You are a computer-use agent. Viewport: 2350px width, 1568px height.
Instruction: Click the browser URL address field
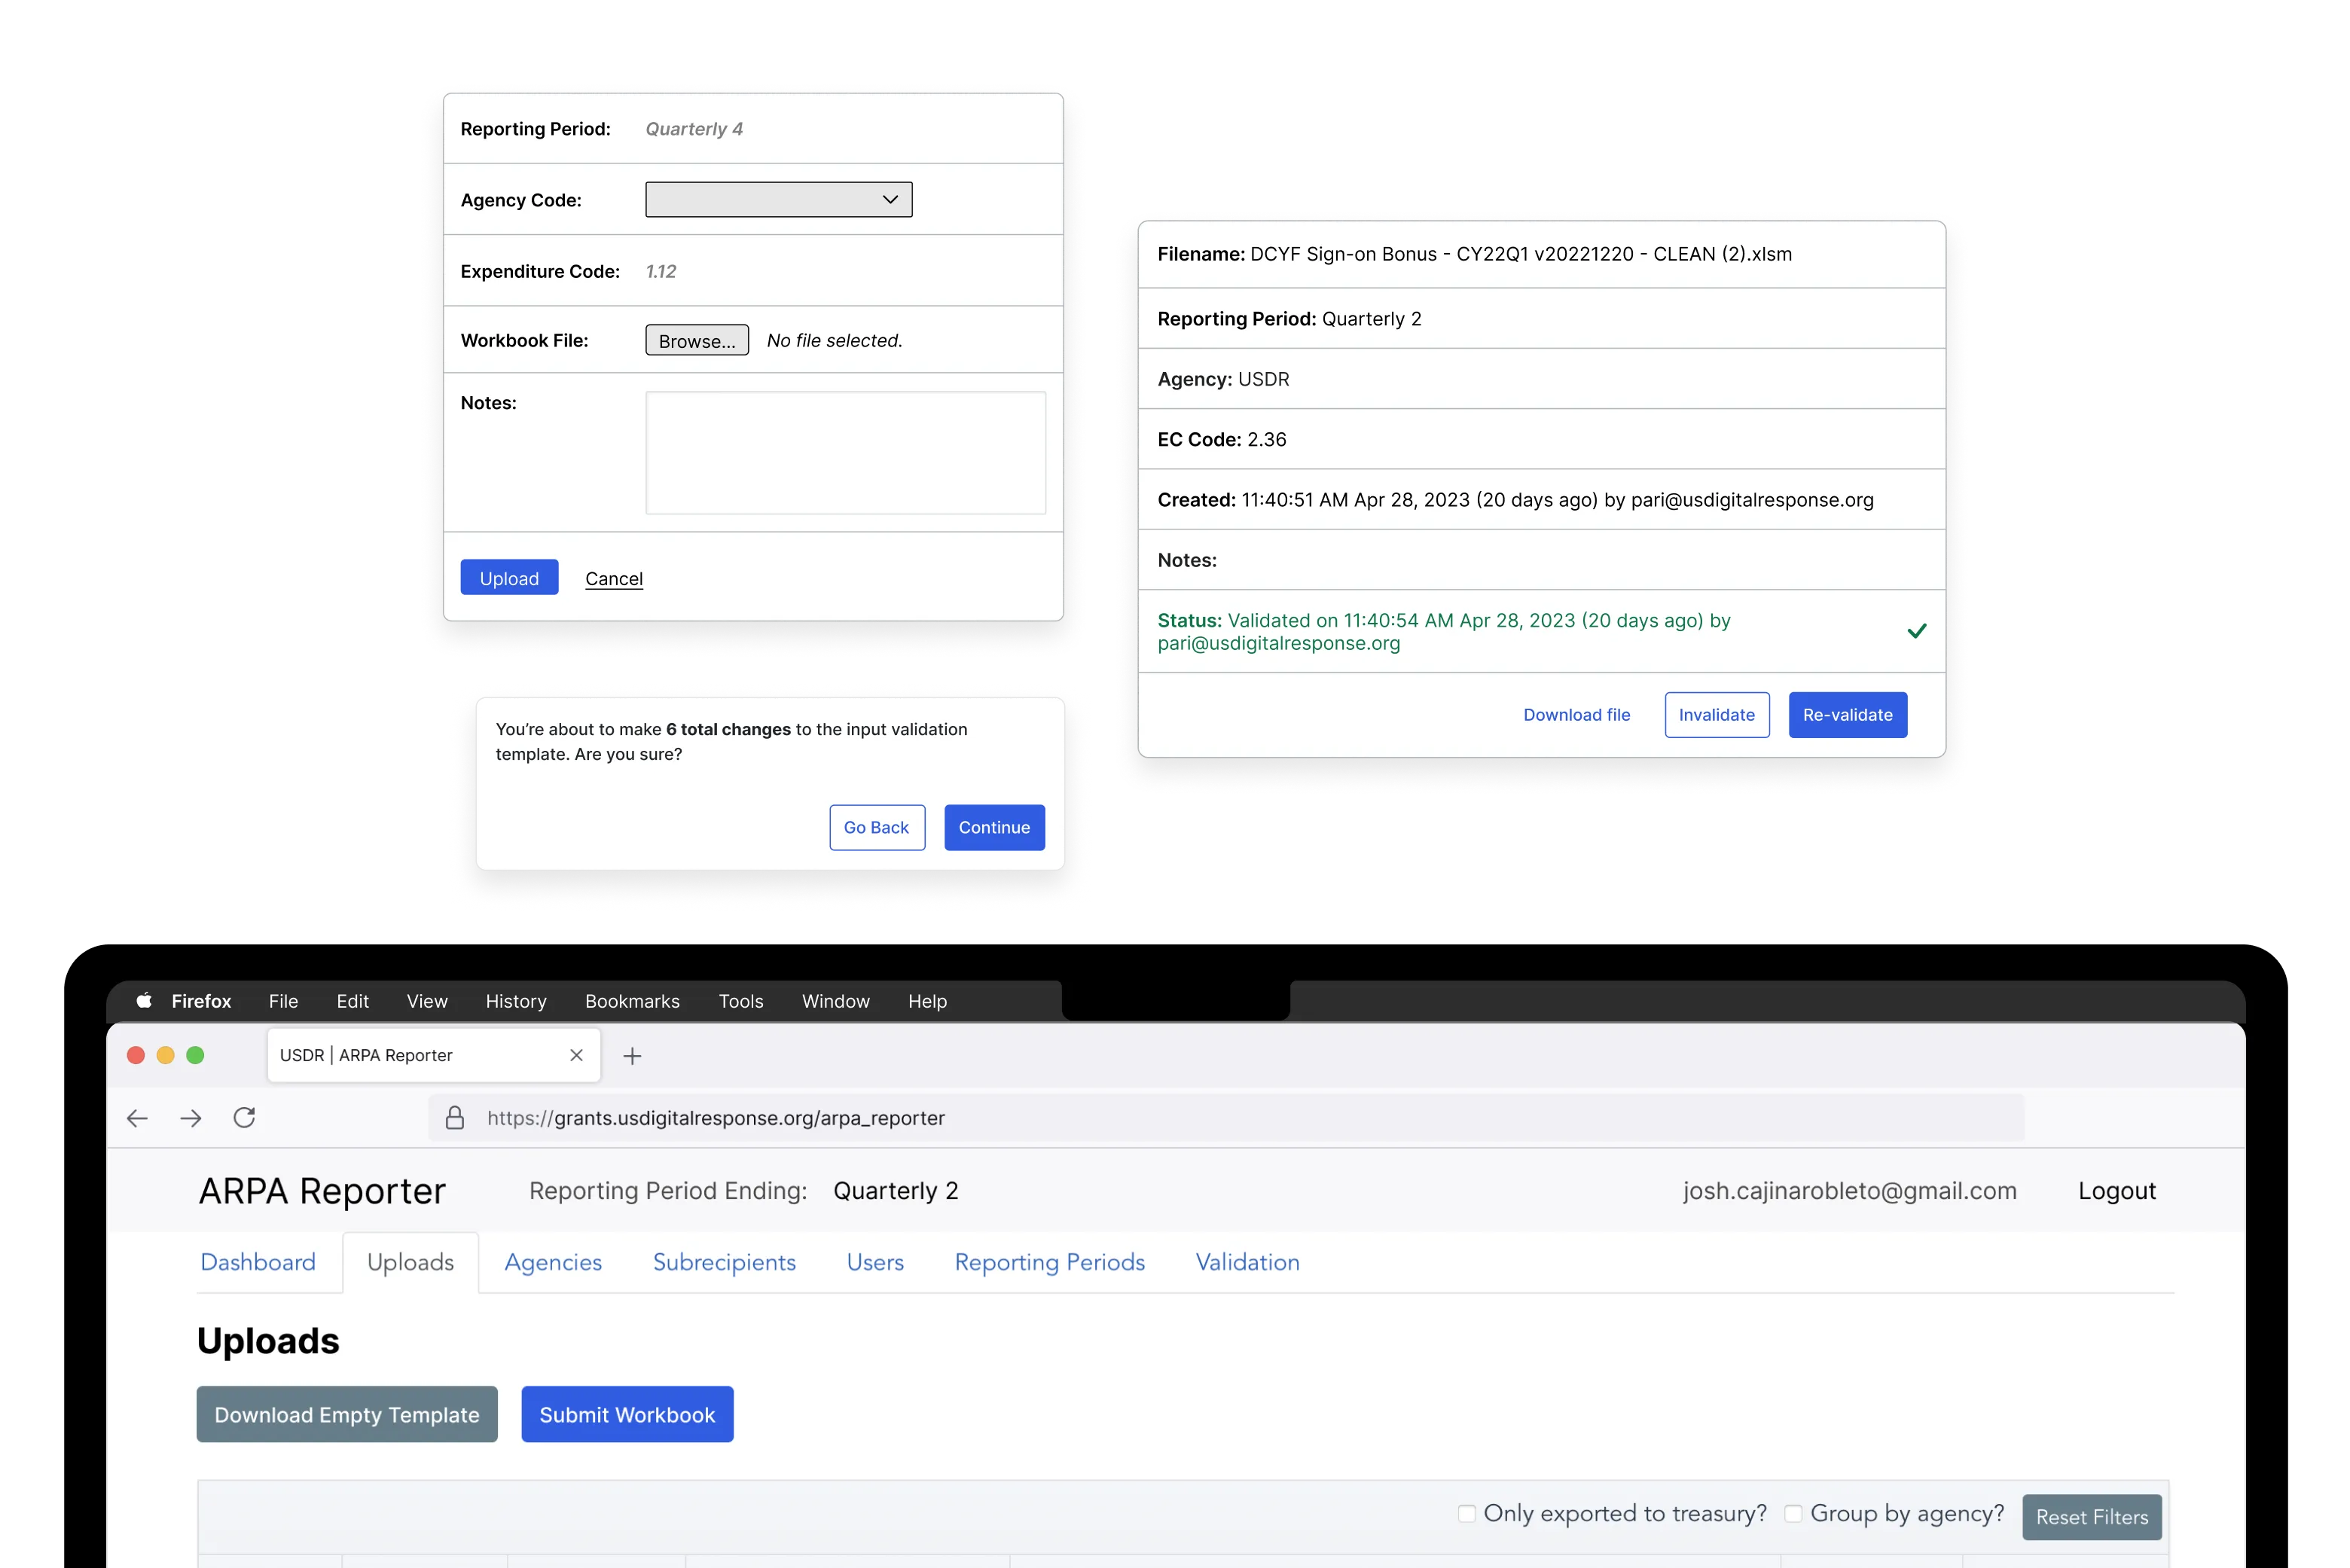(x=1227, y=1117)
